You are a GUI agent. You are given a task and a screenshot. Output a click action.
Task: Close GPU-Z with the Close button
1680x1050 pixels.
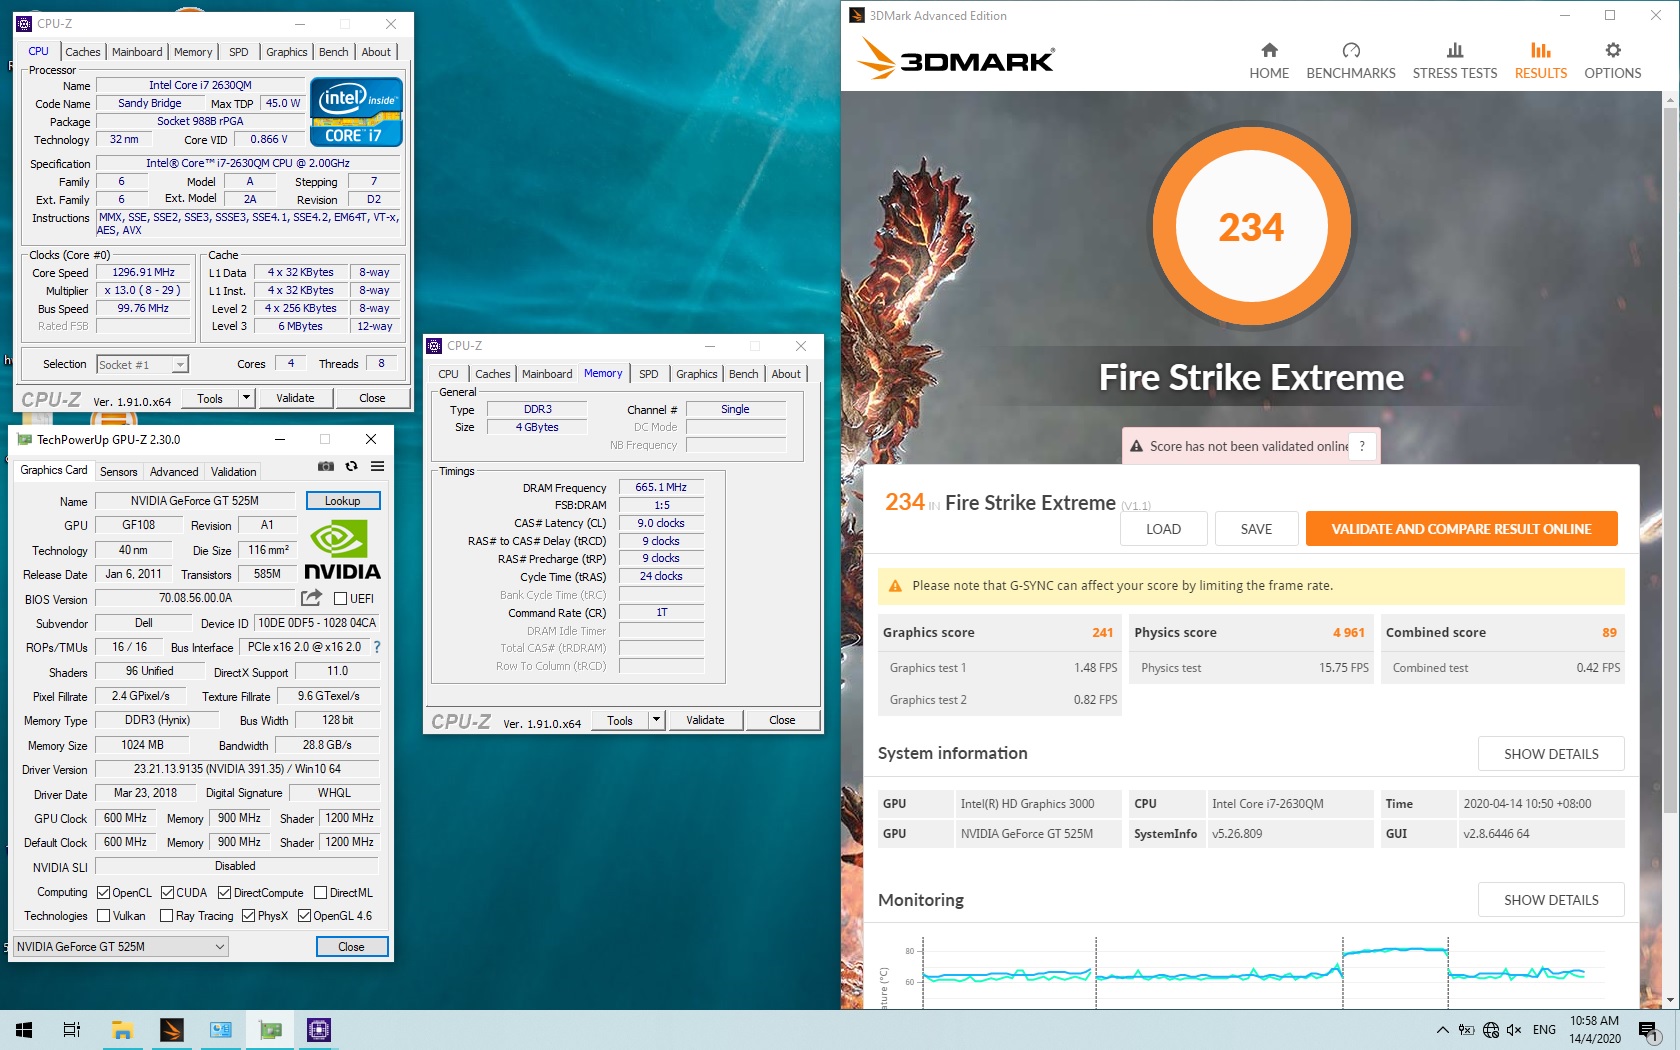coord(351,947)
